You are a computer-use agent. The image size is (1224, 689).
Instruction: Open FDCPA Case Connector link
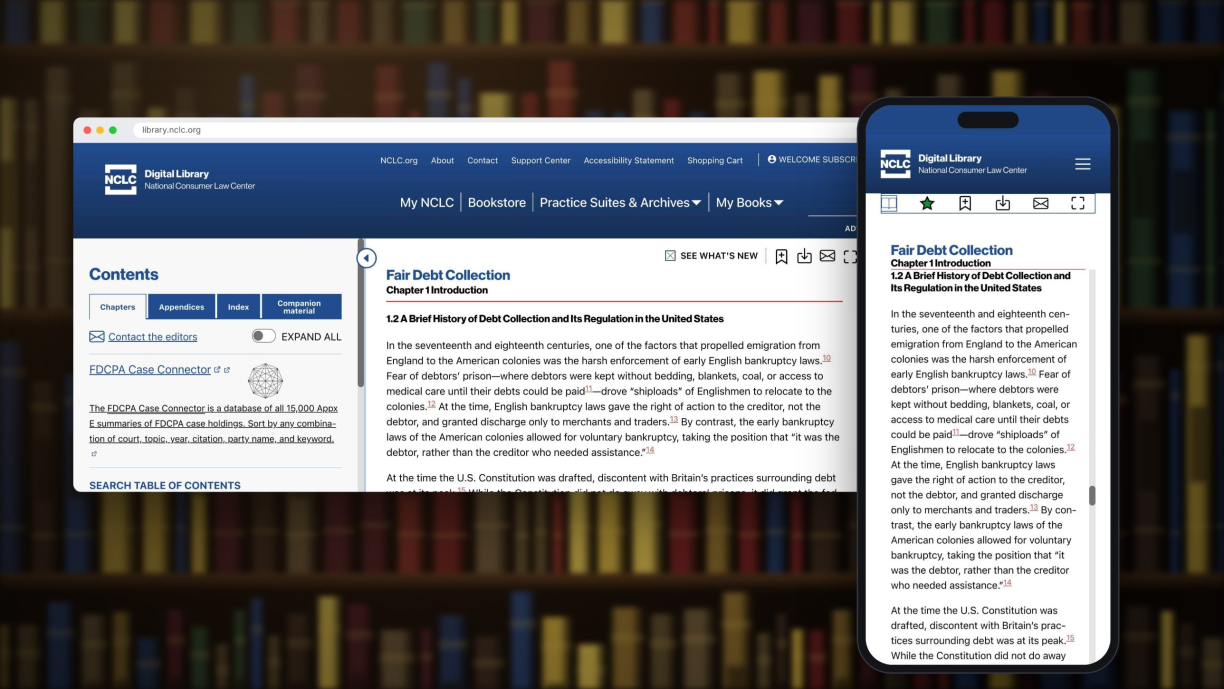150,370
